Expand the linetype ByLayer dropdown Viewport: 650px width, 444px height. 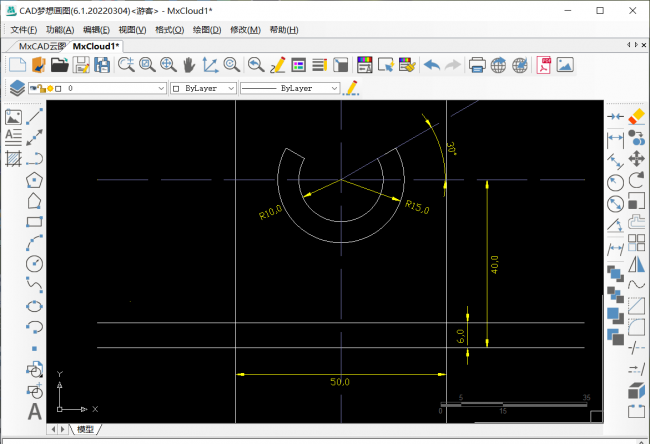click(x=334, y=88)
